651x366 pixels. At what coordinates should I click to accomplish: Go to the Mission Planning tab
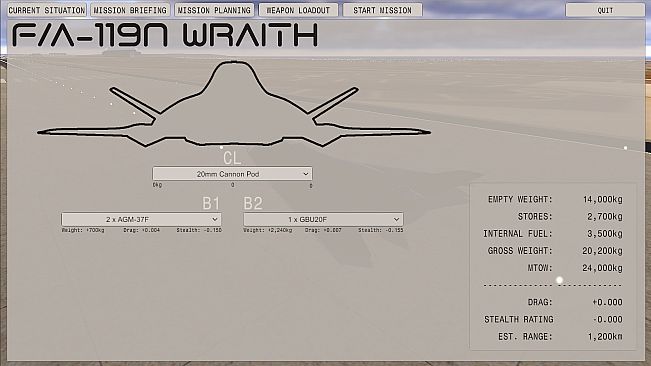click(214, 10)
